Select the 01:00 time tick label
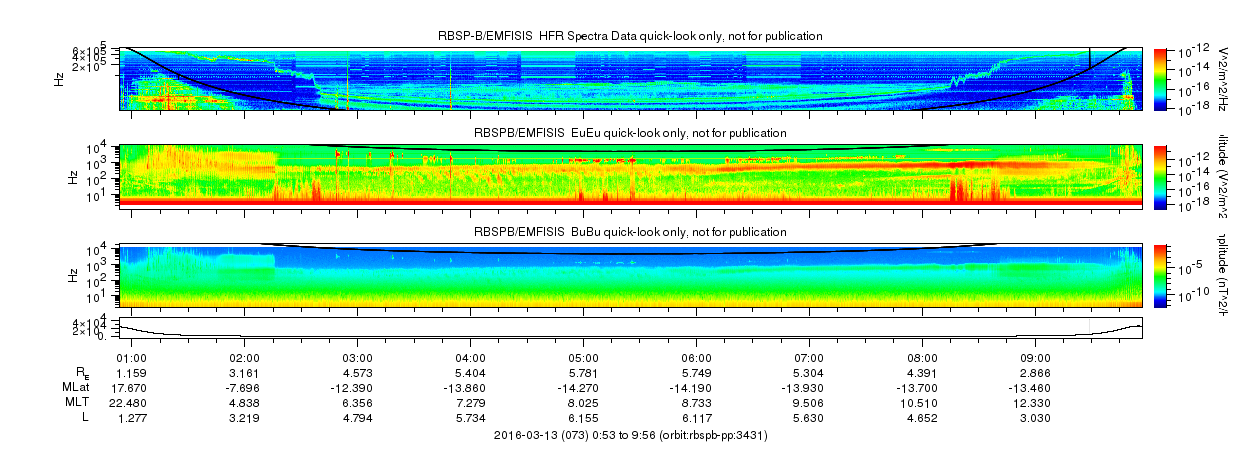 (132, 357)
